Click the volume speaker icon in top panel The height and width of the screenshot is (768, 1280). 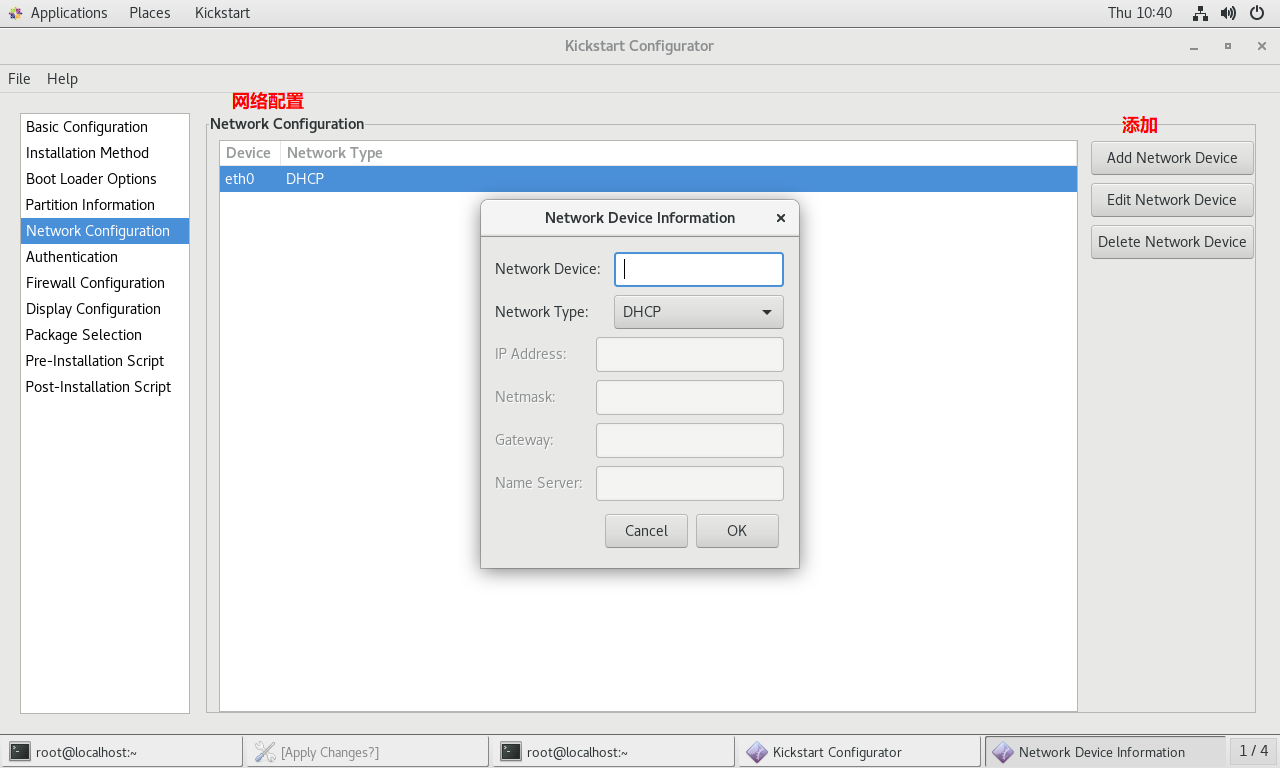(1229, 13)
